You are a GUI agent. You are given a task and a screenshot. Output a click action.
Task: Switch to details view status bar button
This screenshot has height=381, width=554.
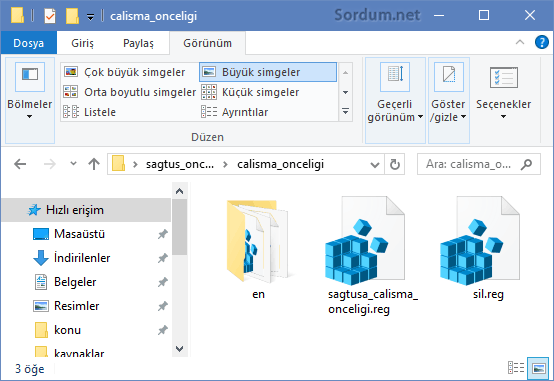(516, 368)
